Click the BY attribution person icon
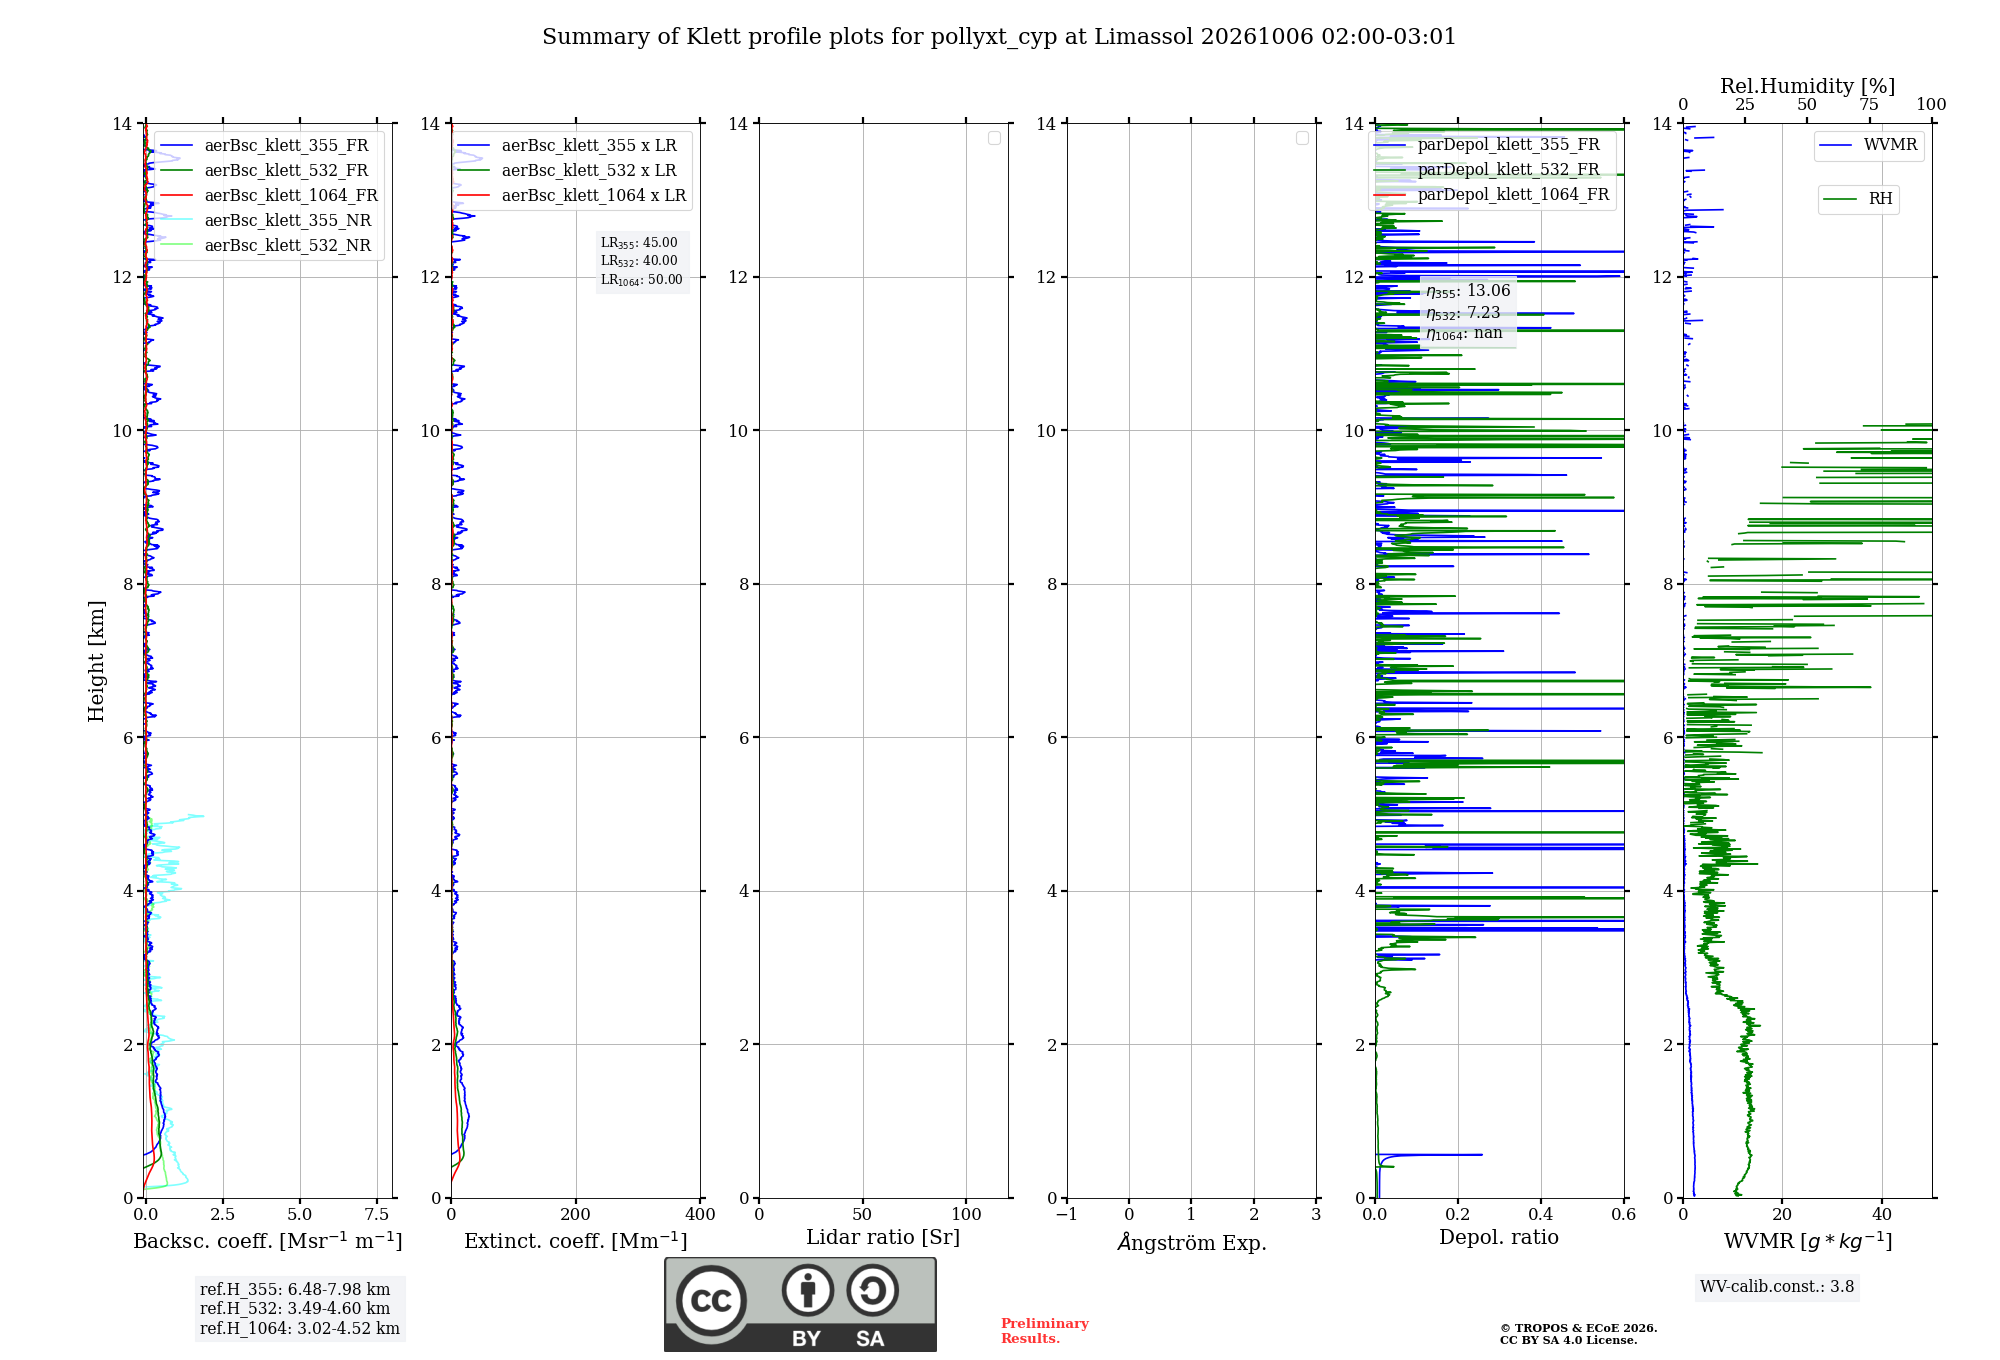 pyautogui.click(x=807, y=1290)
